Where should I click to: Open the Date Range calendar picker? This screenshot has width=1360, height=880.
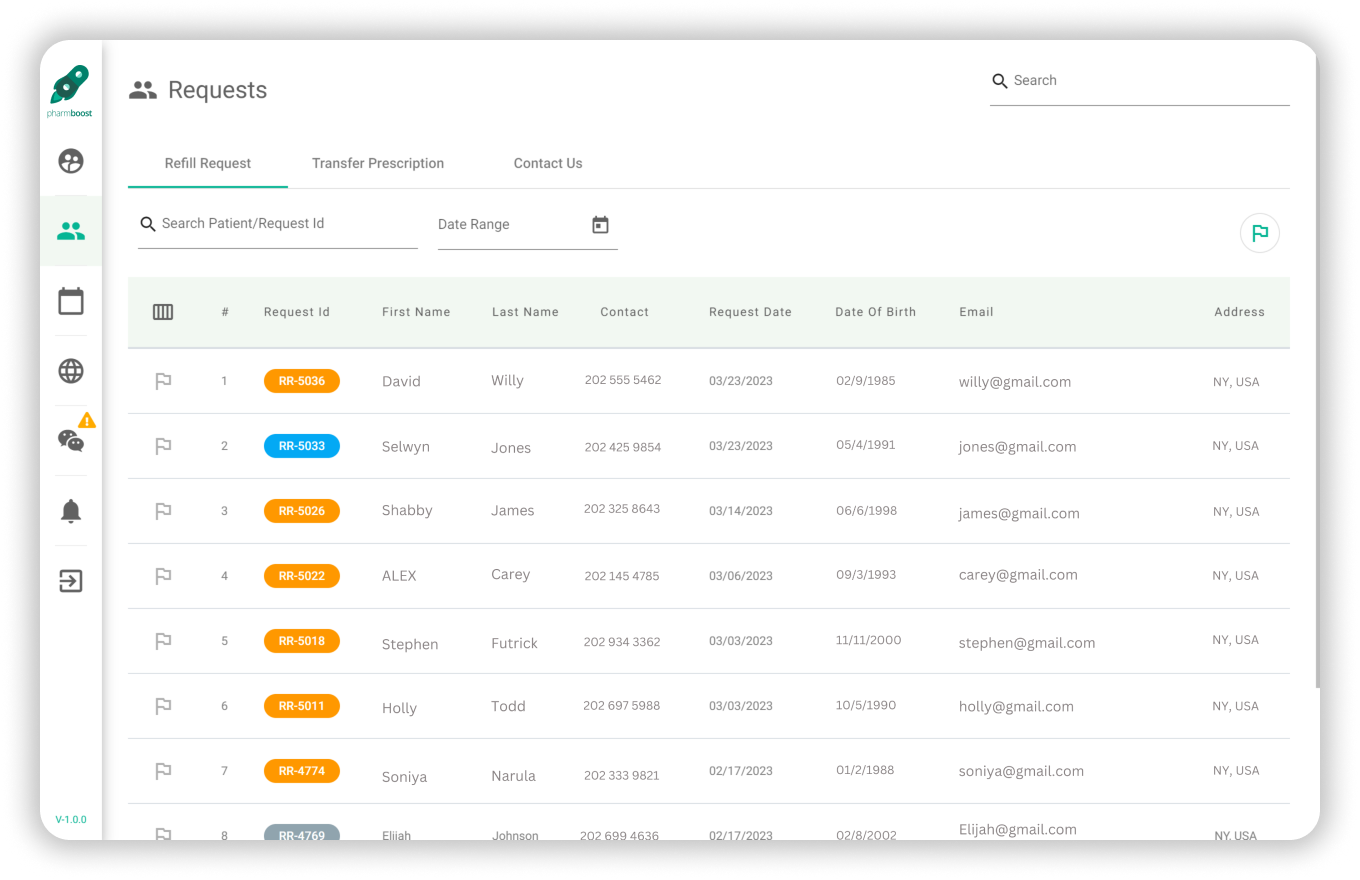click(600, 224)
